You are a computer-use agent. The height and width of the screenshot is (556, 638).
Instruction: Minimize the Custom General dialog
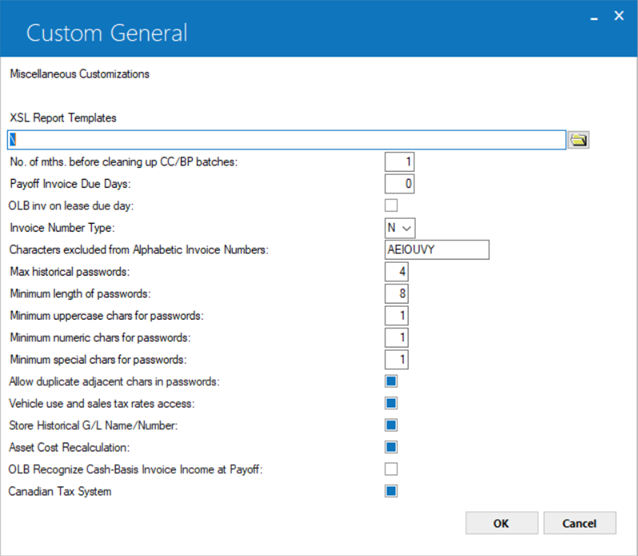594,17
